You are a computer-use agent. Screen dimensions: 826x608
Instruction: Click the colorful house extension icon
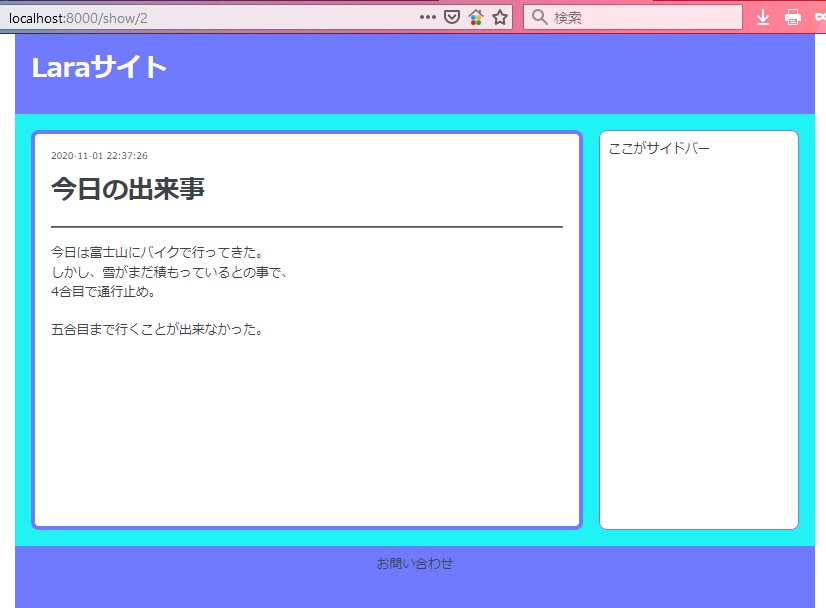(476, 17)
